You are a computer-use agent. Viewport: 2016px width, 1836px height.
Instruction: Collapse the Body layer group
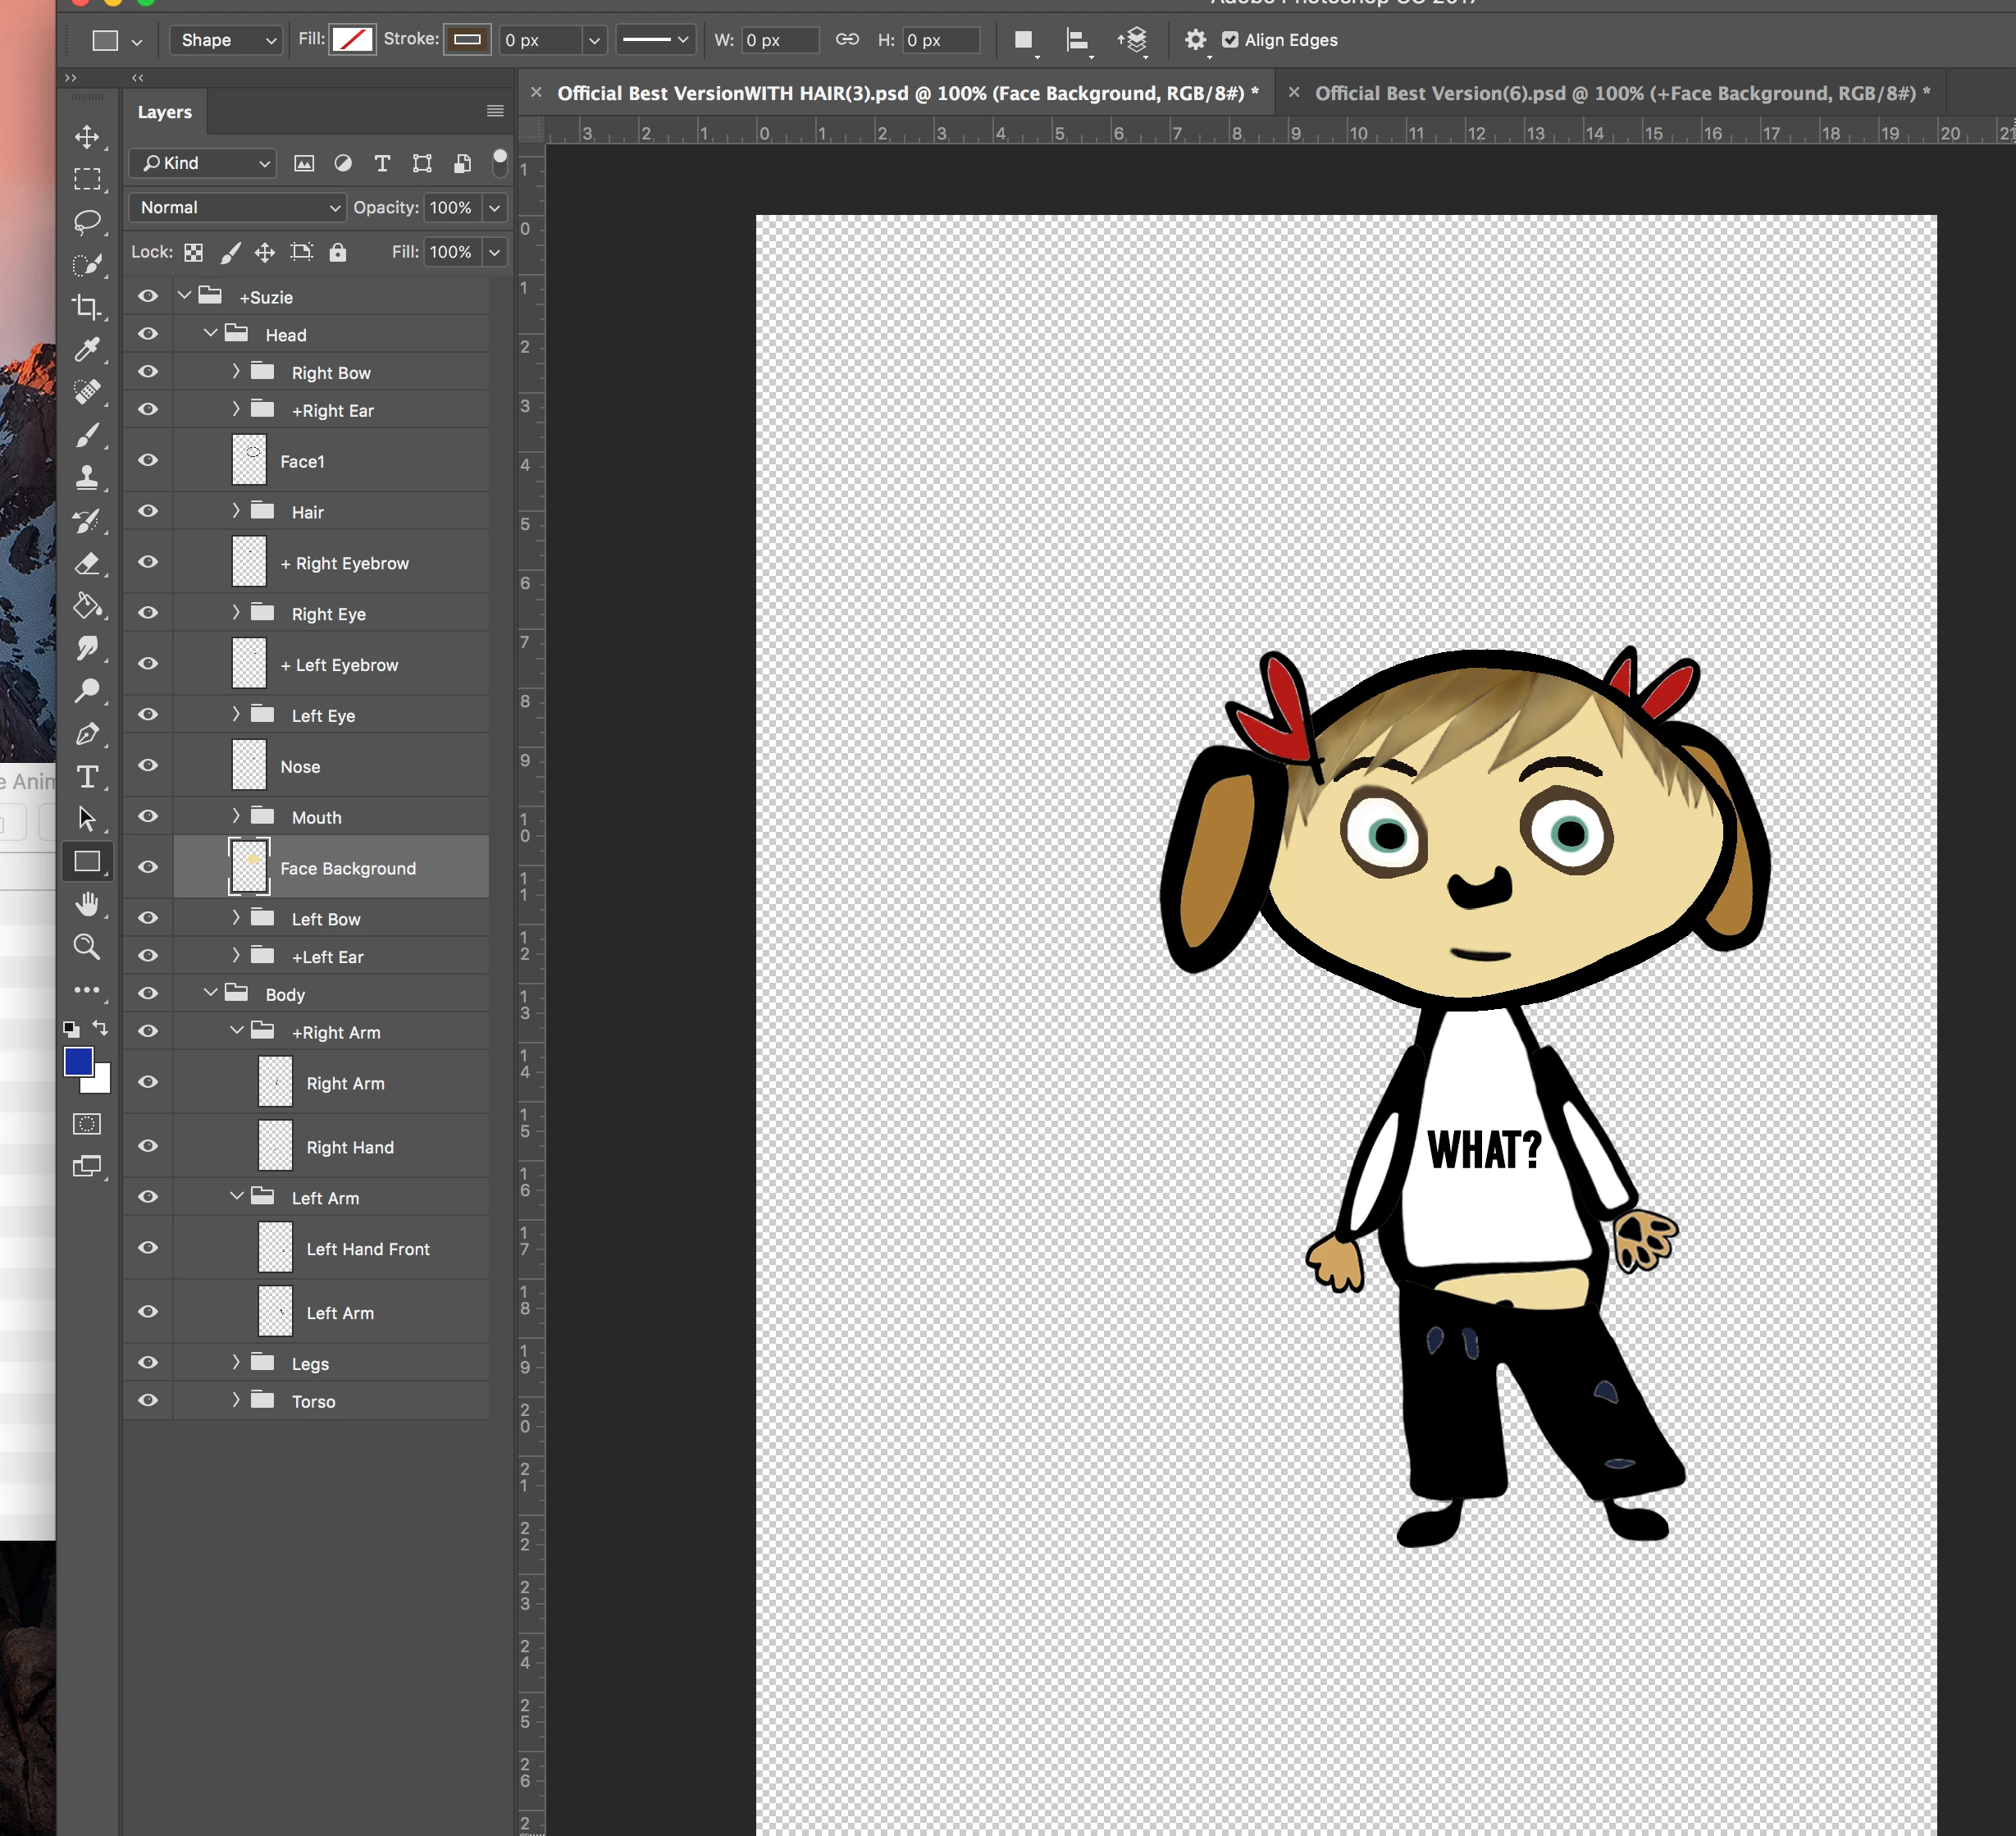tap(210, 993)
